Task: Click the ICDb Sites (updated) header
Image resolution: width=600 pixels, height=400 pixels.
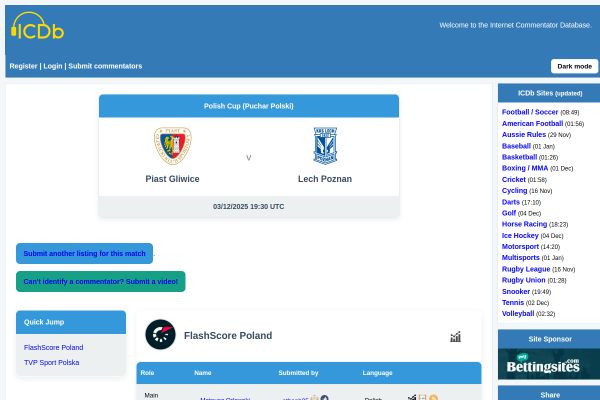Action: pyautogui.click(x=550, y=93)
